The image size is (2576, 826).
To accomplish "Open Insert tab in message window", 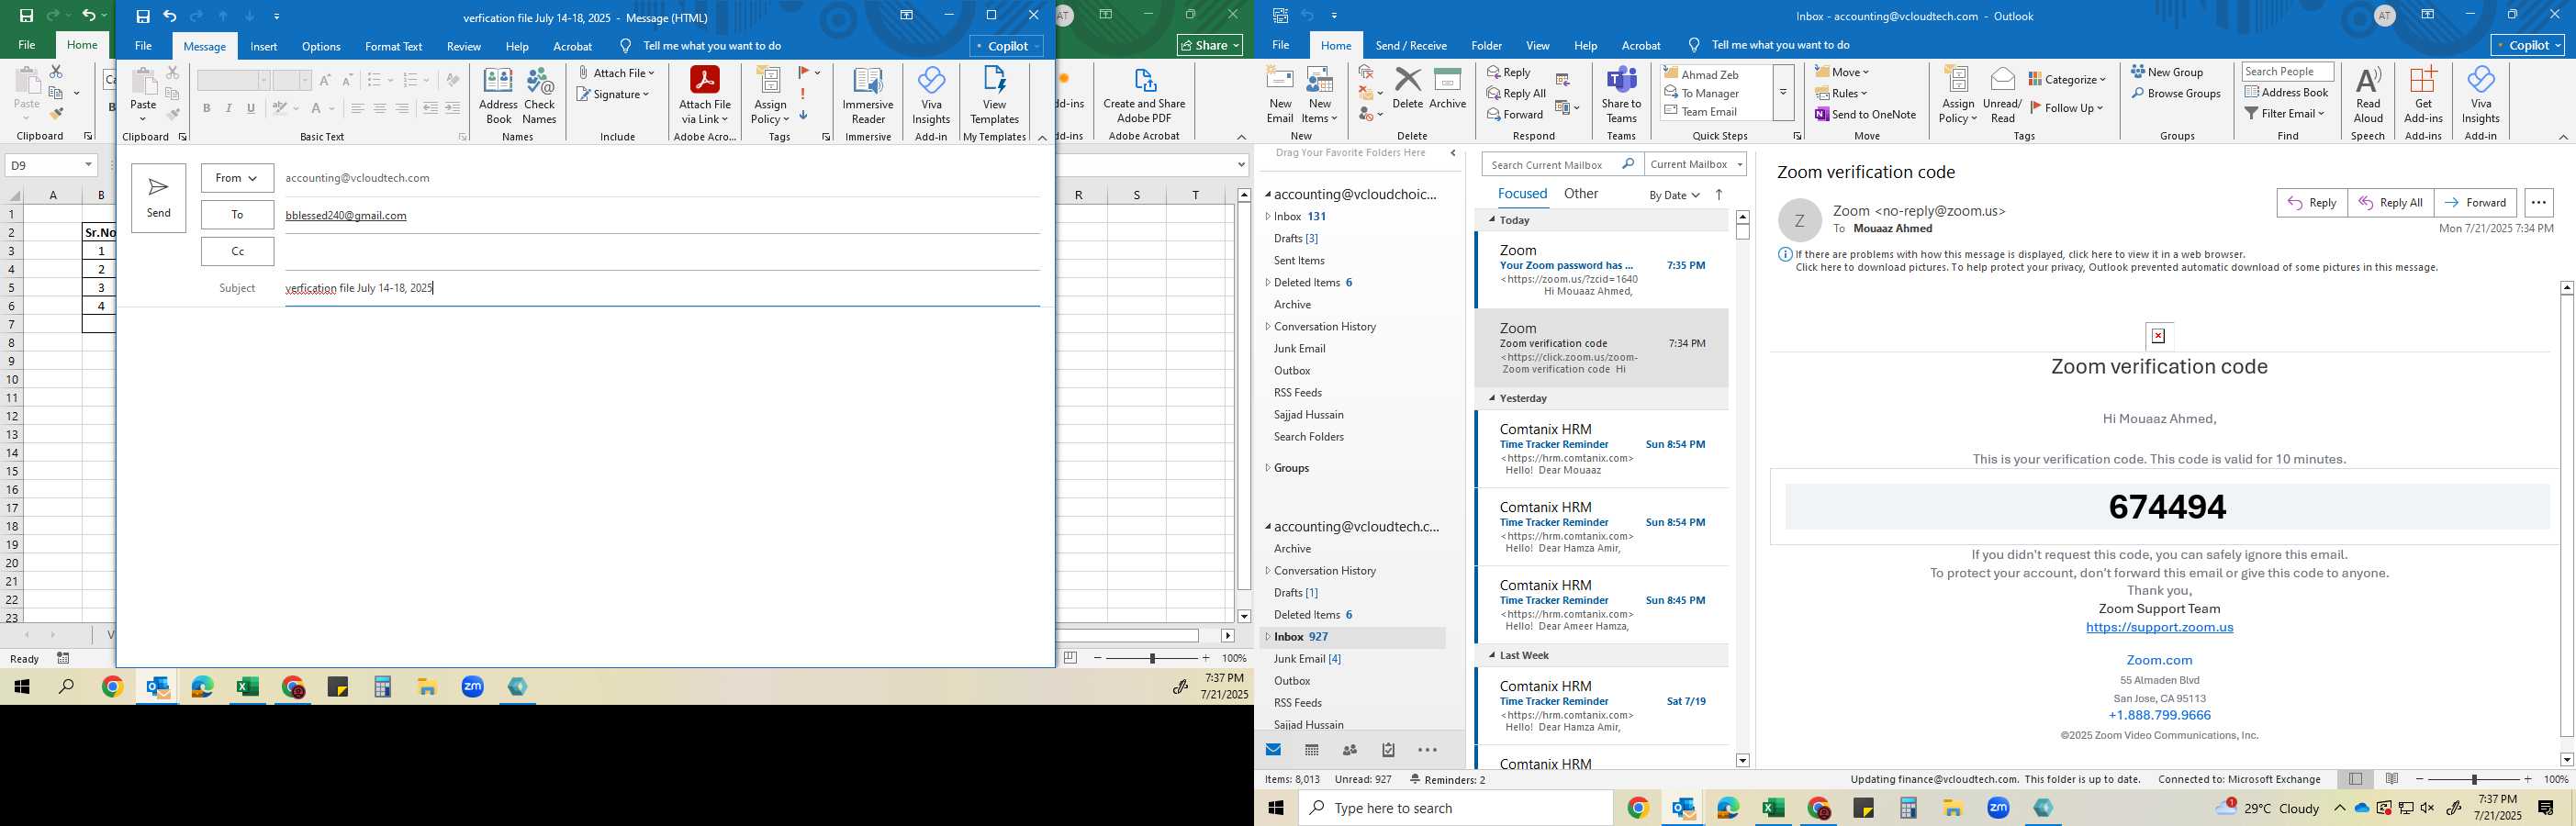I will (264, 46).
